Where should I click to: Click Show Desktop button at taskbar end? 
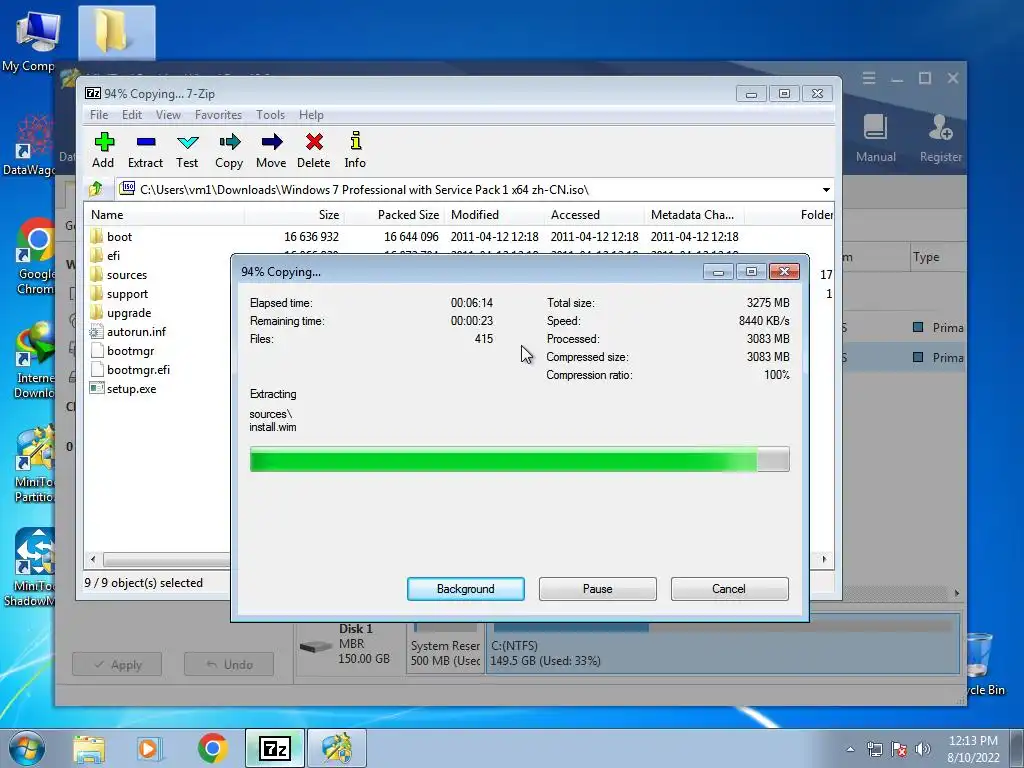pos(1017,748)
